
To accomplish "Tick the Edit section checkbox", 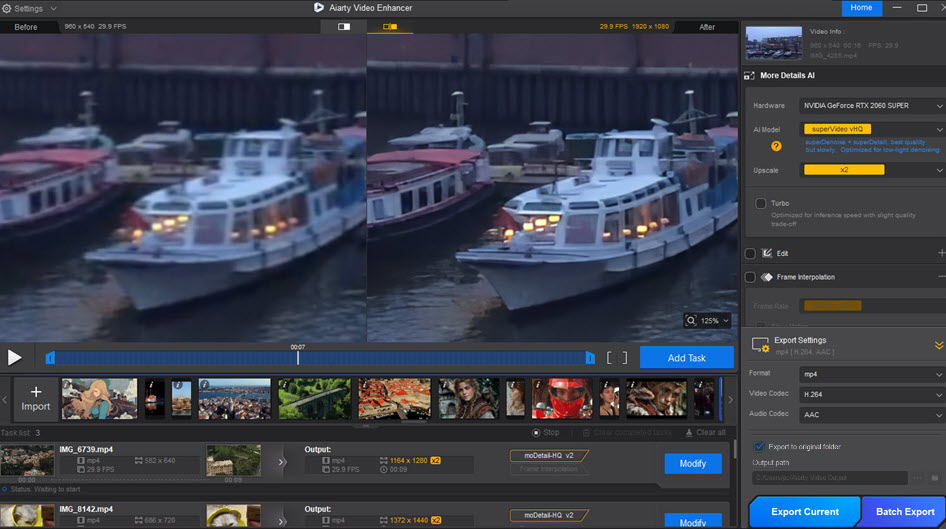I will click(x=751, y=254).
